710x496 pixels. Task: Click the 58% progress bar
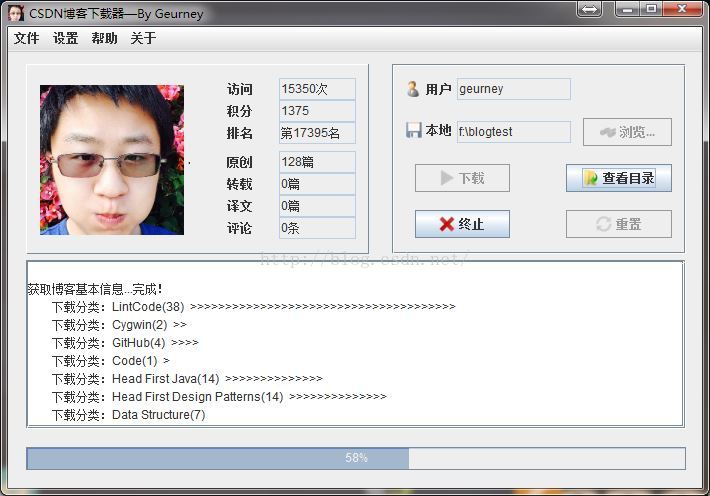point(356,458)
